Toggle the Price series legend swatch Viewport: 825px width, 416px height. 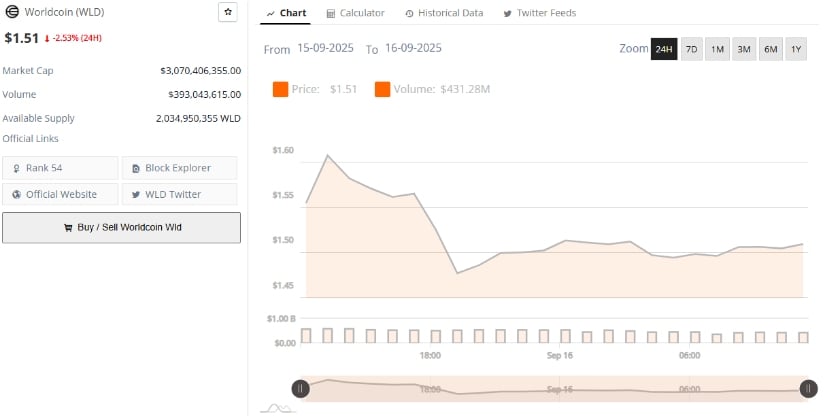coord(280,89)
